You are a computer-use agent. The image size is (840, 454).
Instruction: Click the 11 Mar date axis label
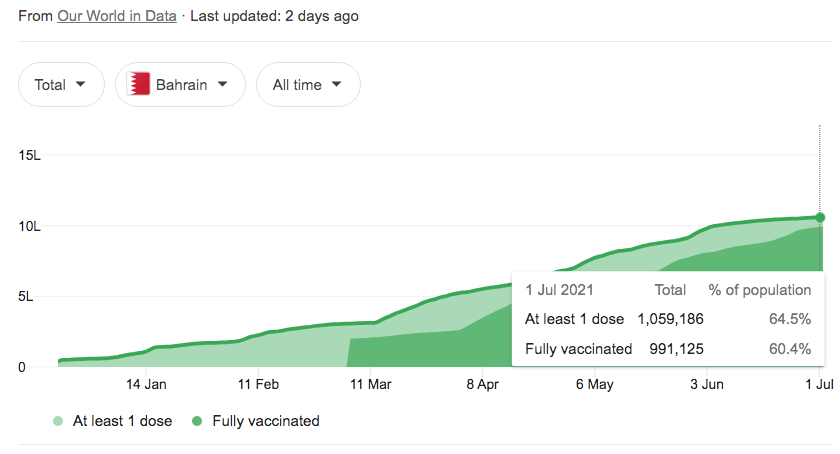pos(371,384)
